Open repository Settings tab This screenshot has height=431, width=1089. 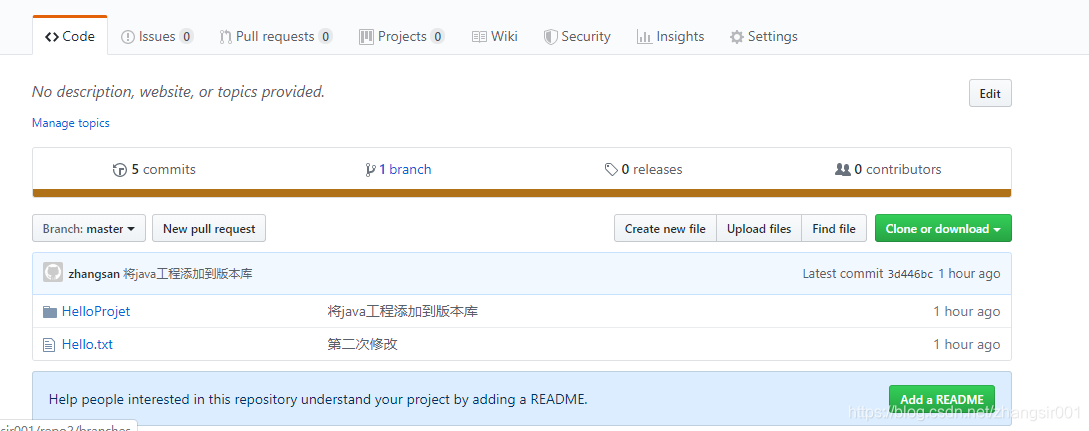pos(763,37)
